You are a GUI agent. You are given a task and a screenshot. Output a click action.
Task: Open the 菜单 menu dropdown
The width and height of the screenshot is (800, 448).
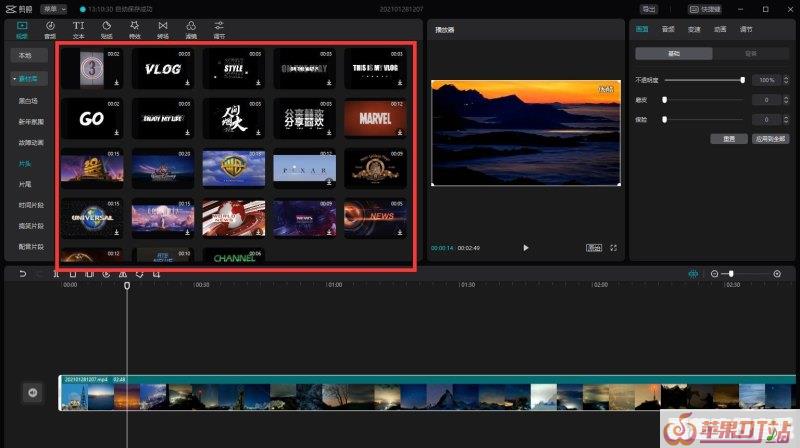pyautogui.click(x=54, y=9)
